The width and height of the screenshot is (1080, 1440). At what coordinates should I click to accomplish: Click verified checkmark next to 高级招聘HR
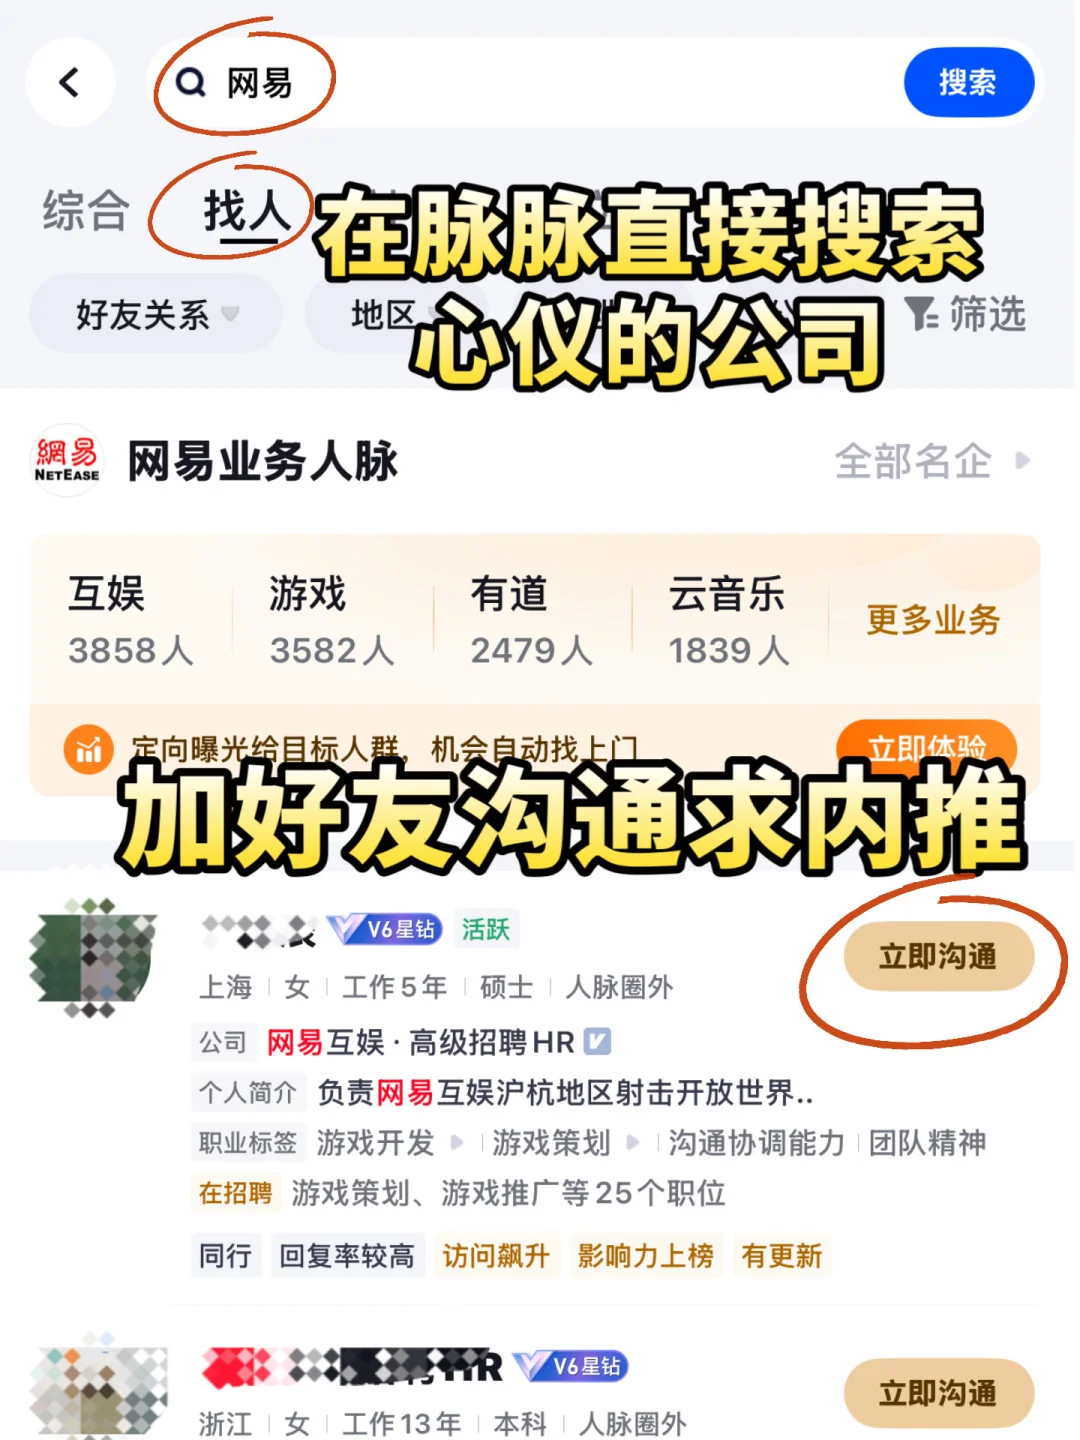pos(597,1042)
